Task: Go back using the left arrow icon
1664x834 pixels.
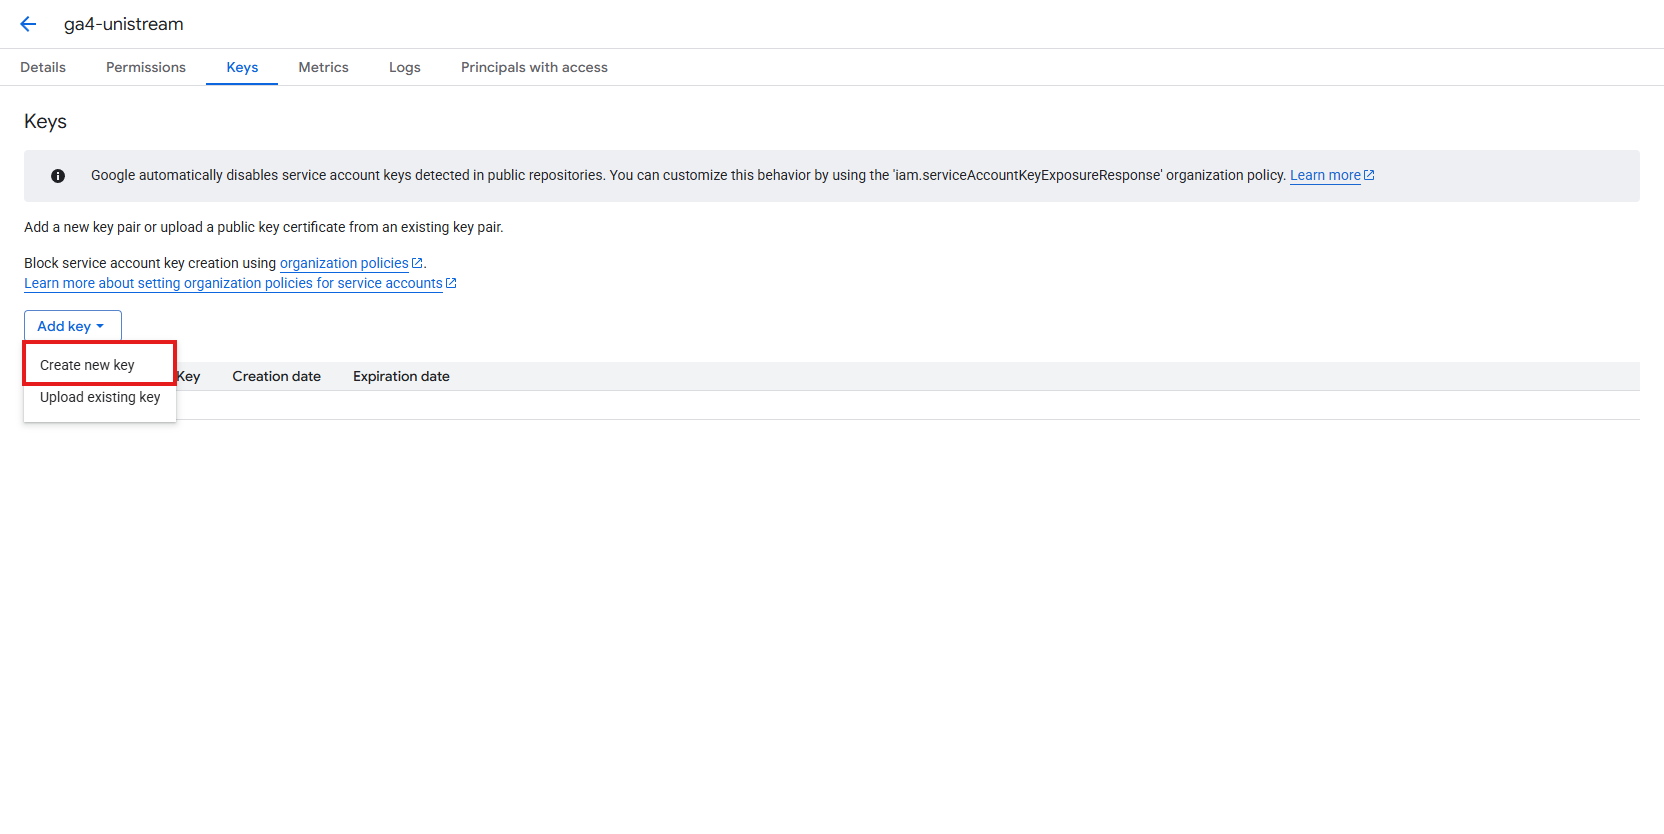Action: (28, 24)
